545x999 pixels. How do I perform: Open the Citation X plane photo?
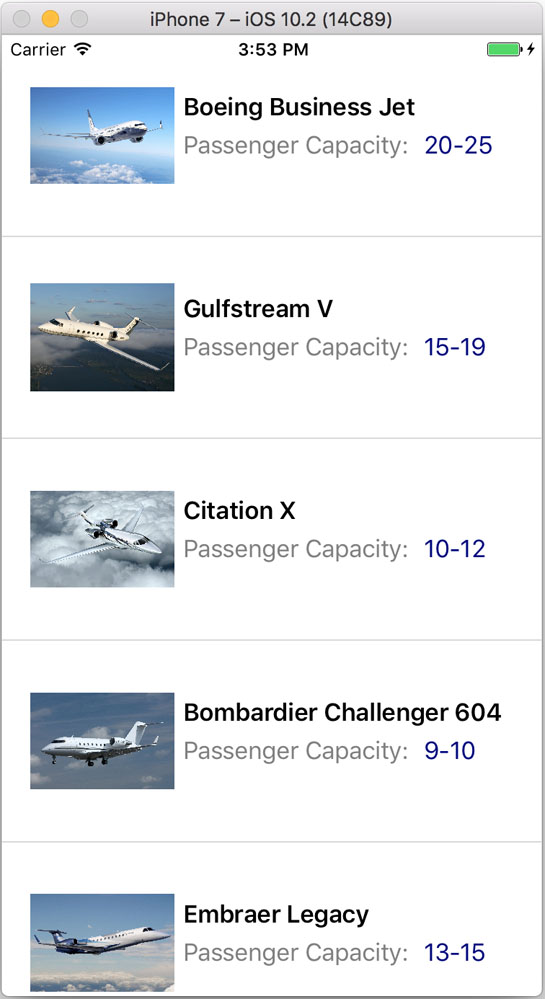[x=102, y=539]
